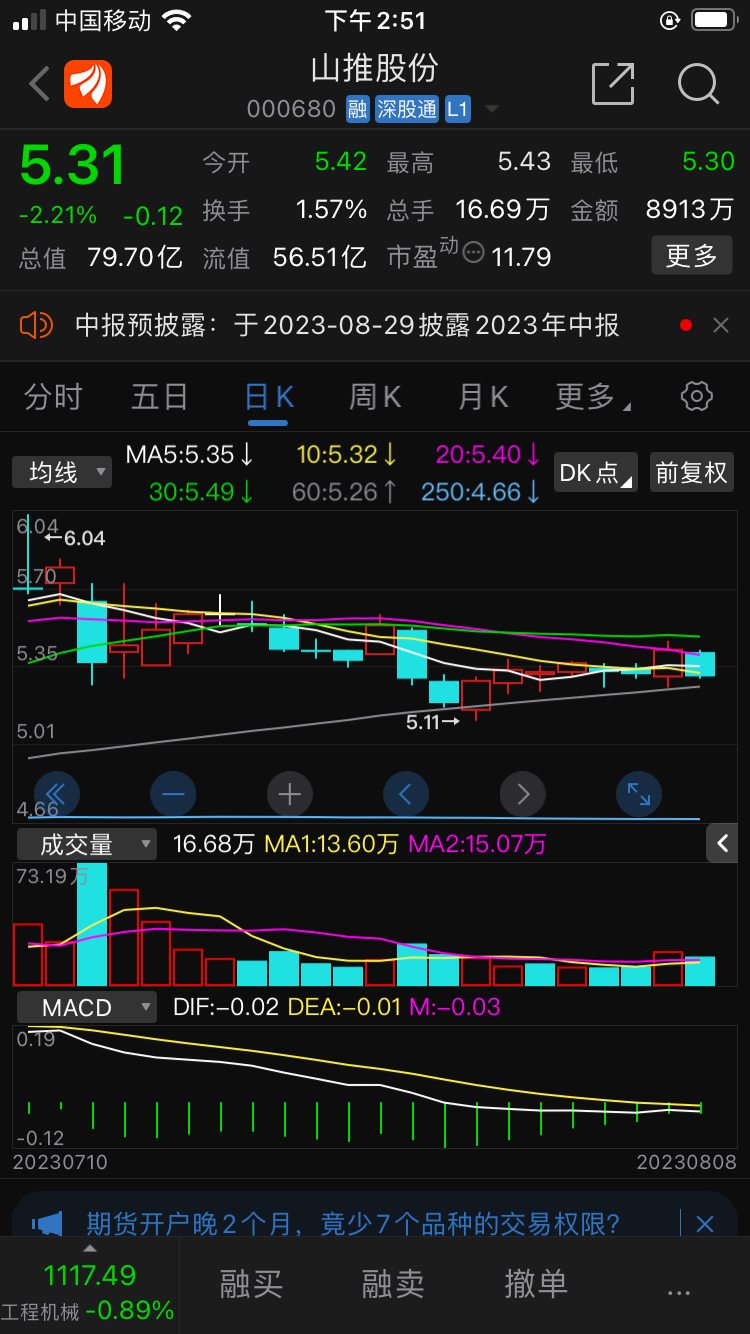
Task: Jump to earliest with double-left arrows
Action: 56,795
